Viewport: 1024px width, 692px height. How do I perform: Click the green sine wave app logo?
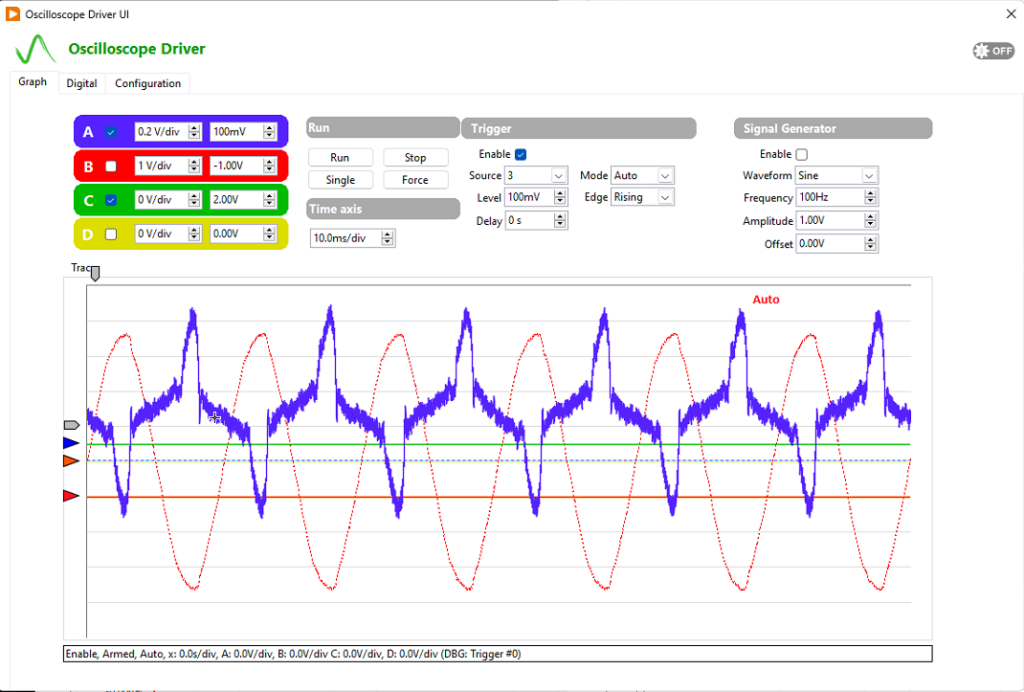click(35, 49)
